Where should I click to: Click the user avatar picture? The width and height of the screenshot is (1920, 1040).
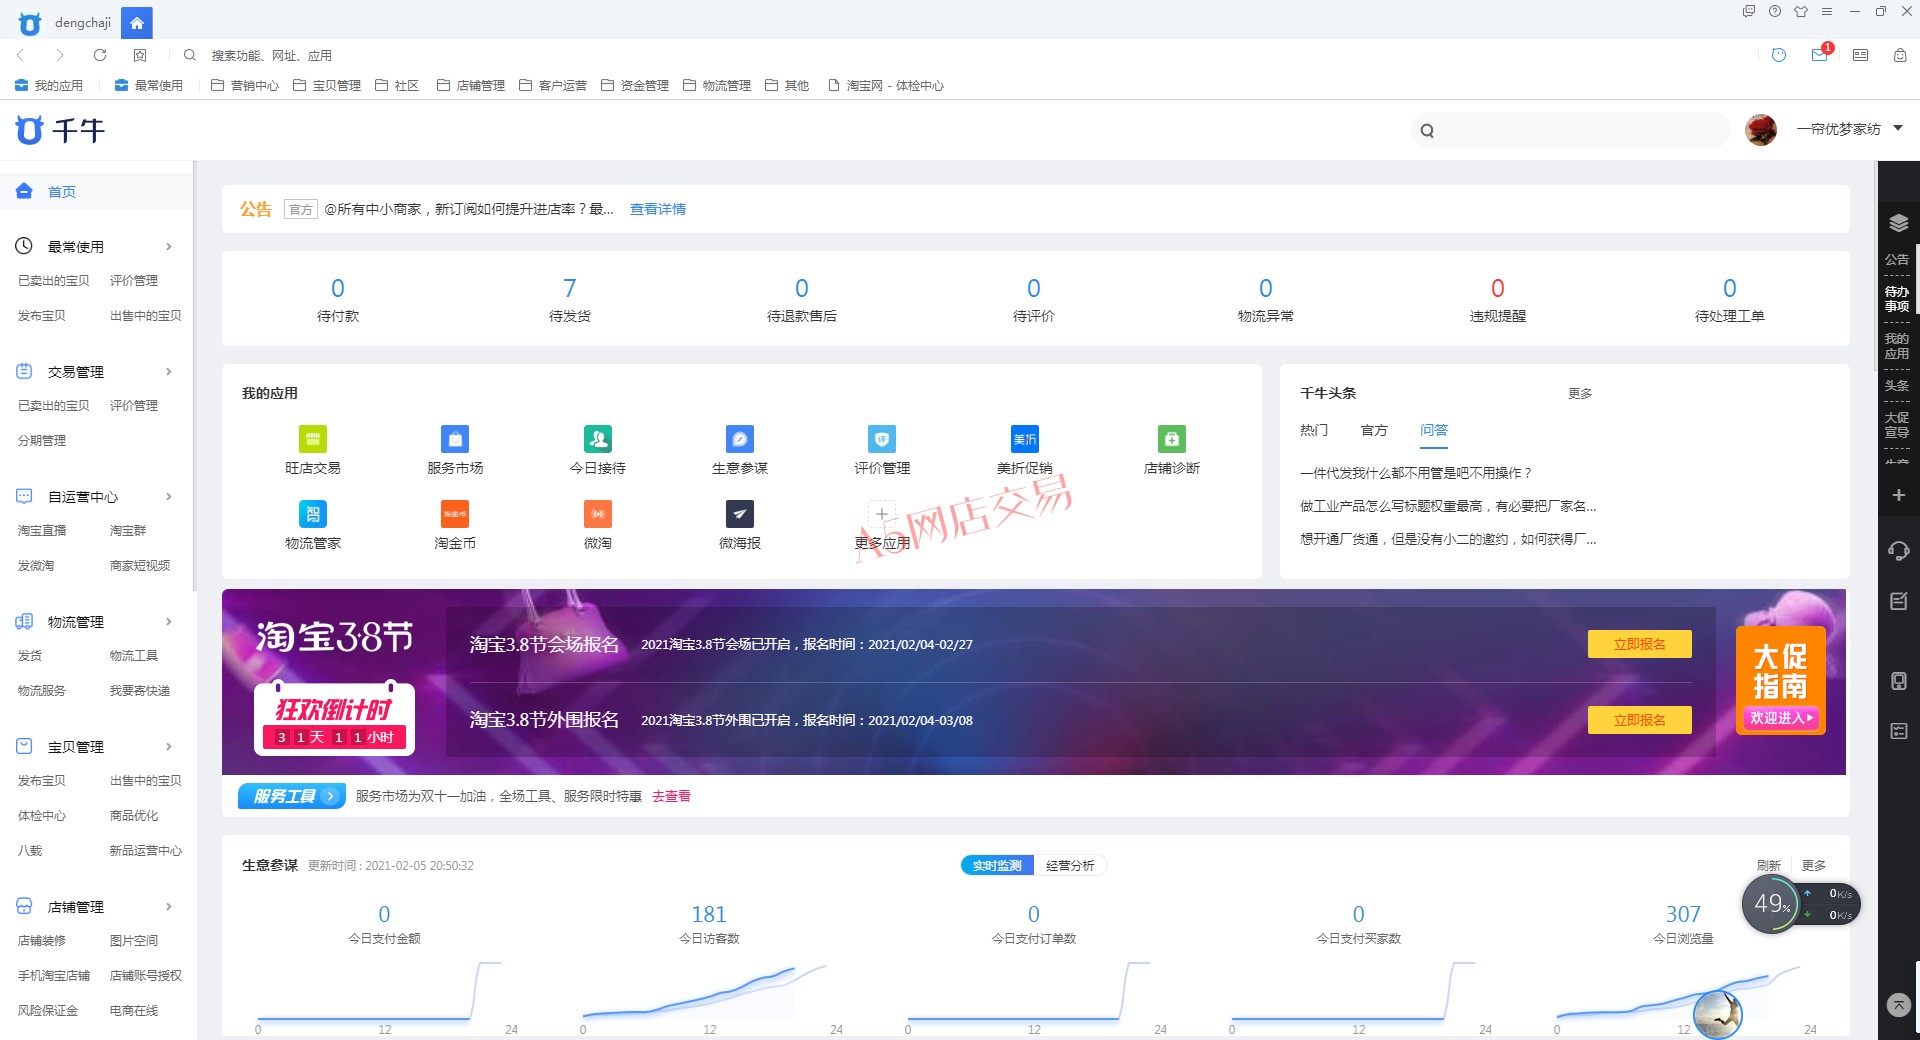[1760, 130]
